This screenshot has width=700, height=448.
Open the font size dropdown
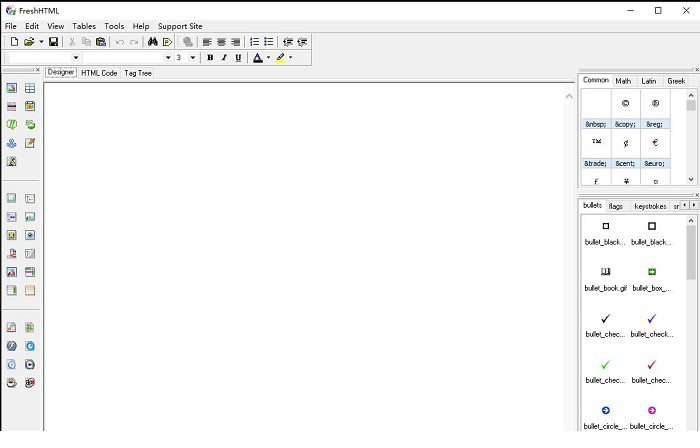193,58
